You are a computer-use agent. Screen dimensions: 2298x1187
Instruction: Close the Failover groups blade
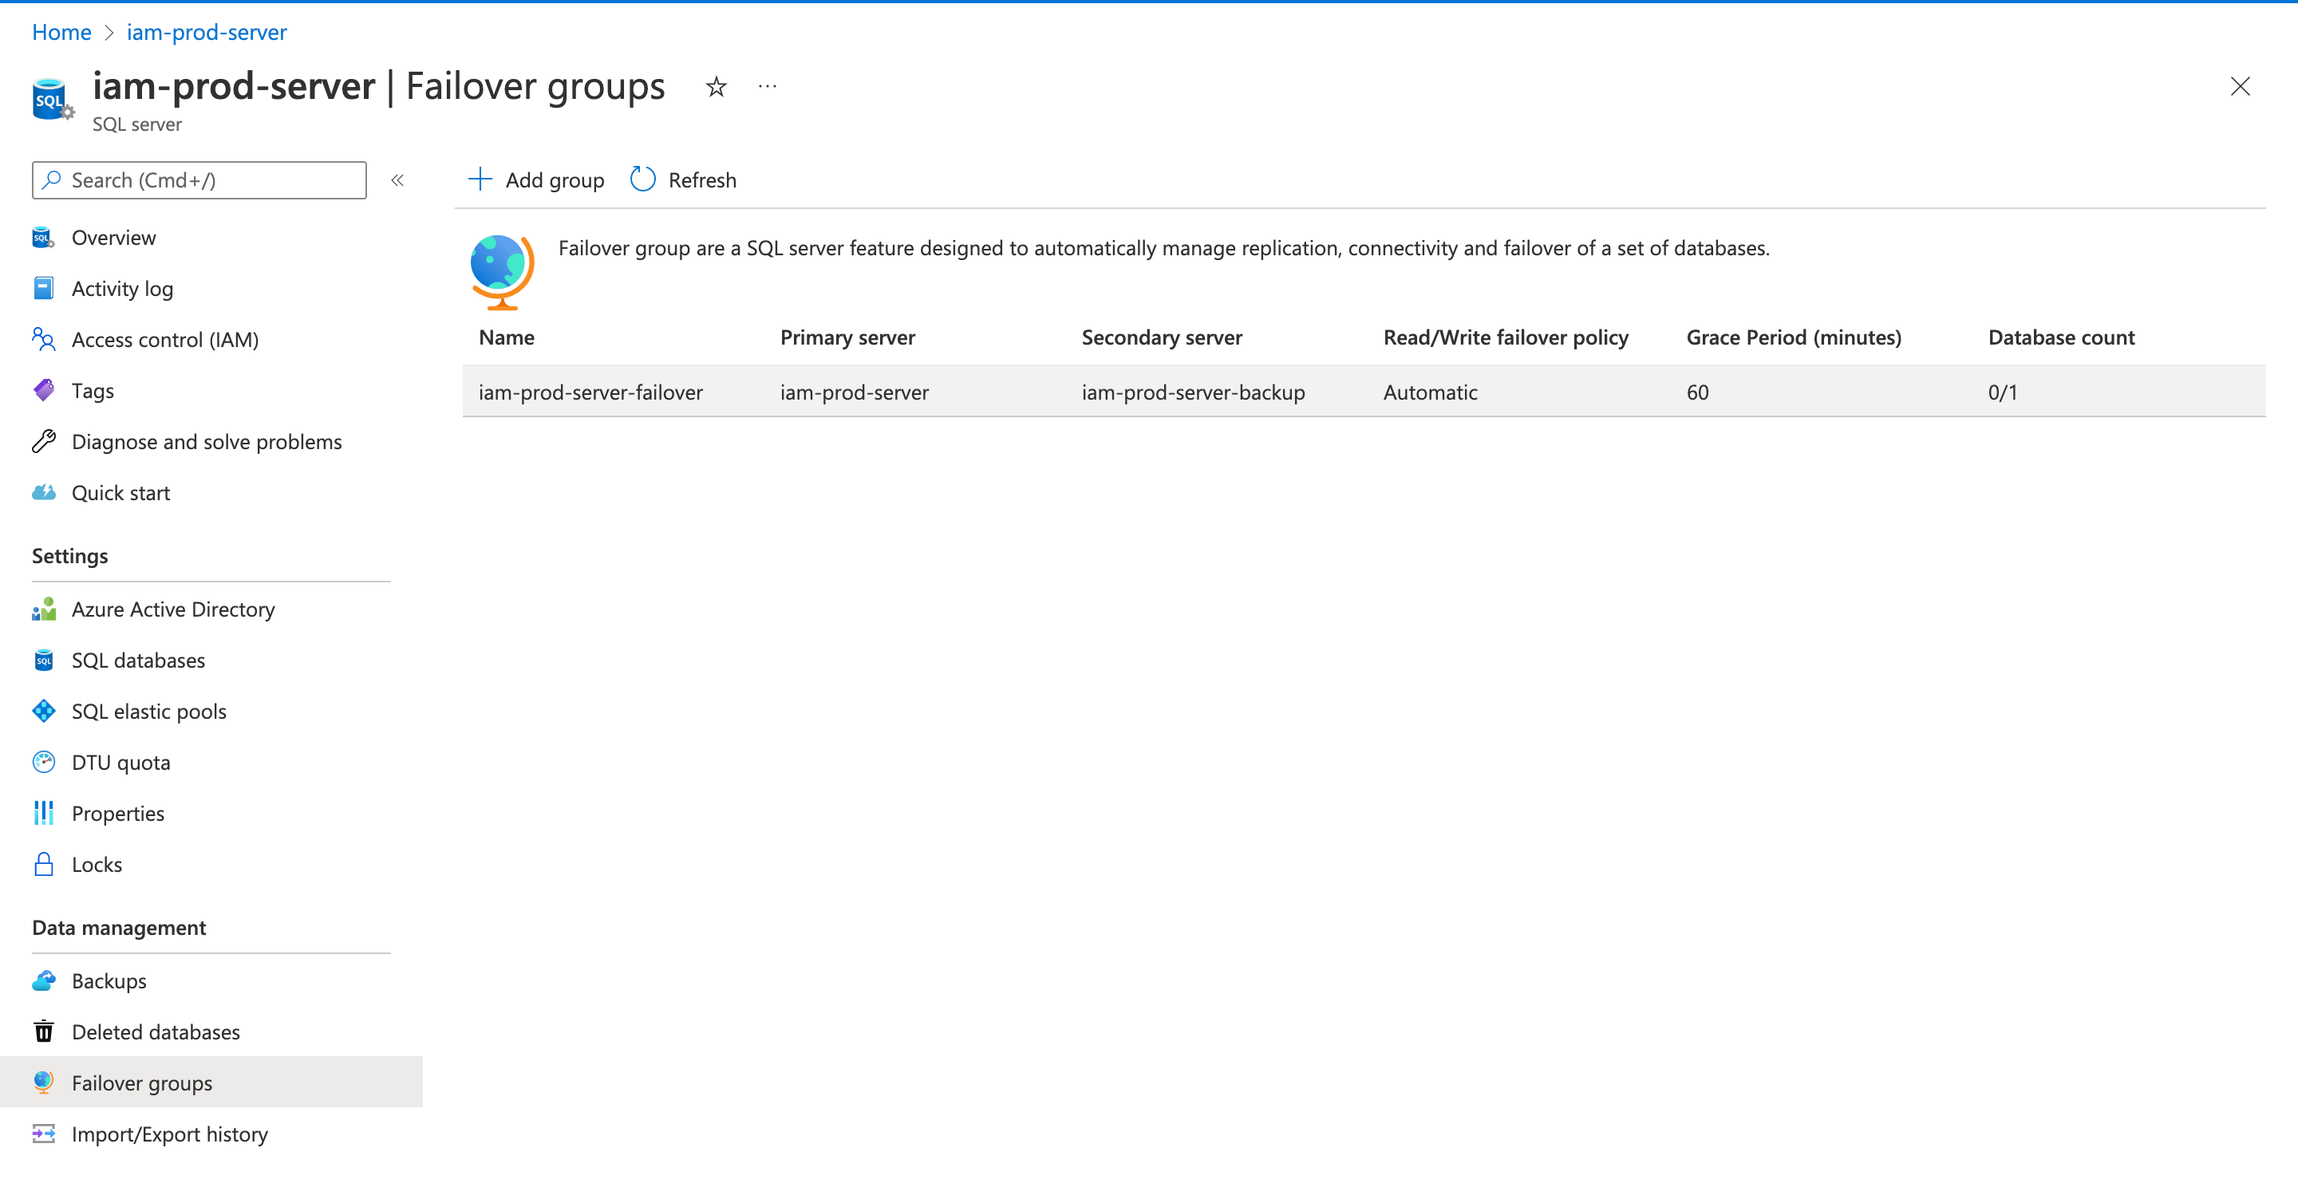(2240, 87)
